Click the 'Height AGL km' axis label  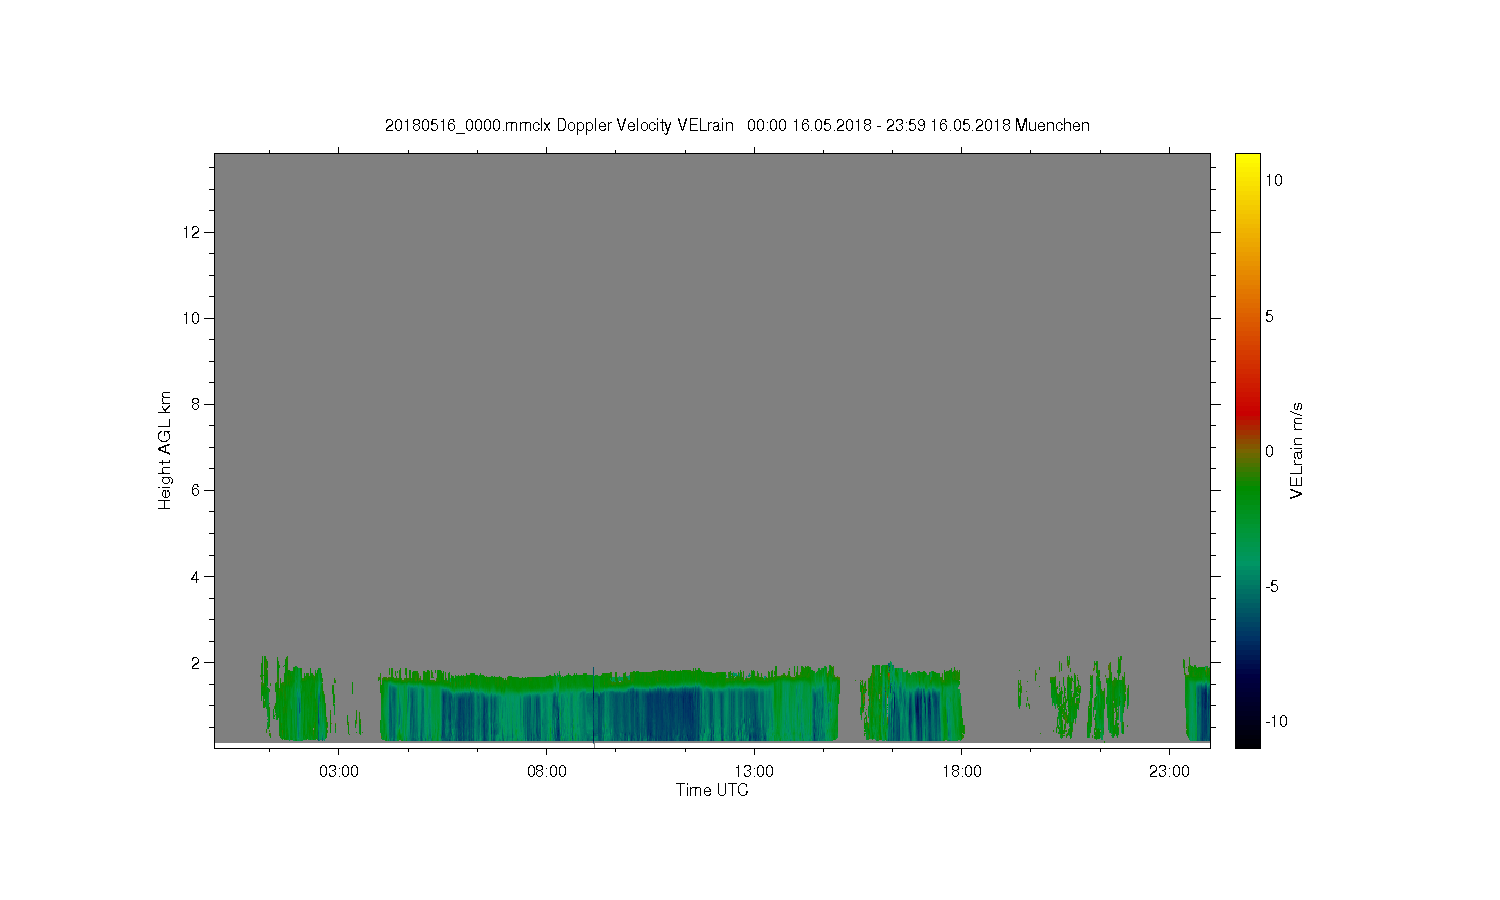165,450
